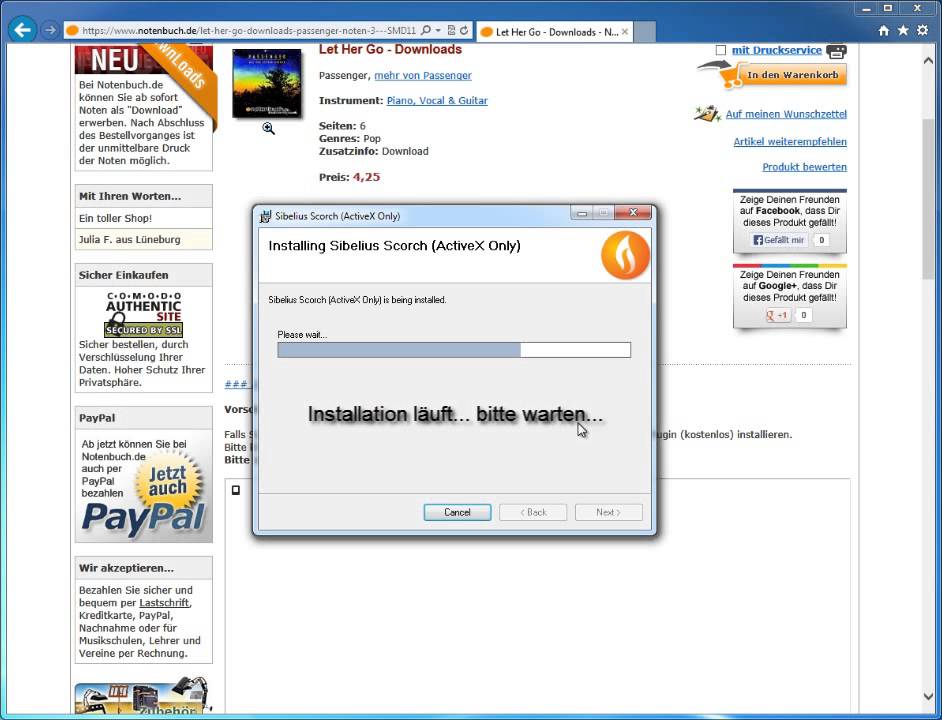Maximize the browser window
Viewport: 942px width, 720px height.
(x=887, y=8)
